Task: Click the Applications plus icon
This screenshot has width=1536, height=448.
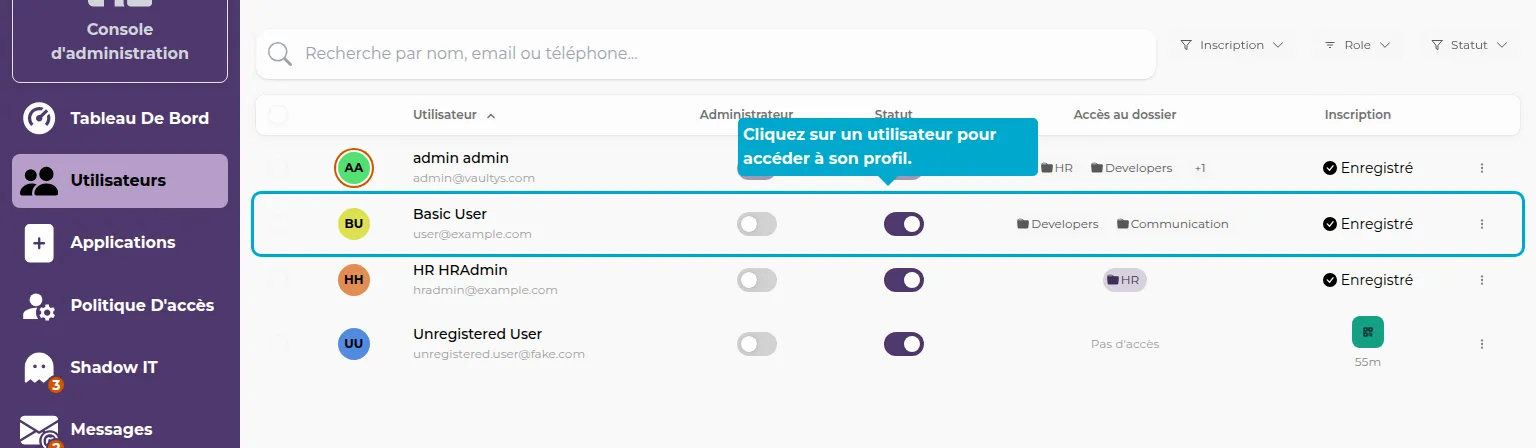Action: pos(39,243)
